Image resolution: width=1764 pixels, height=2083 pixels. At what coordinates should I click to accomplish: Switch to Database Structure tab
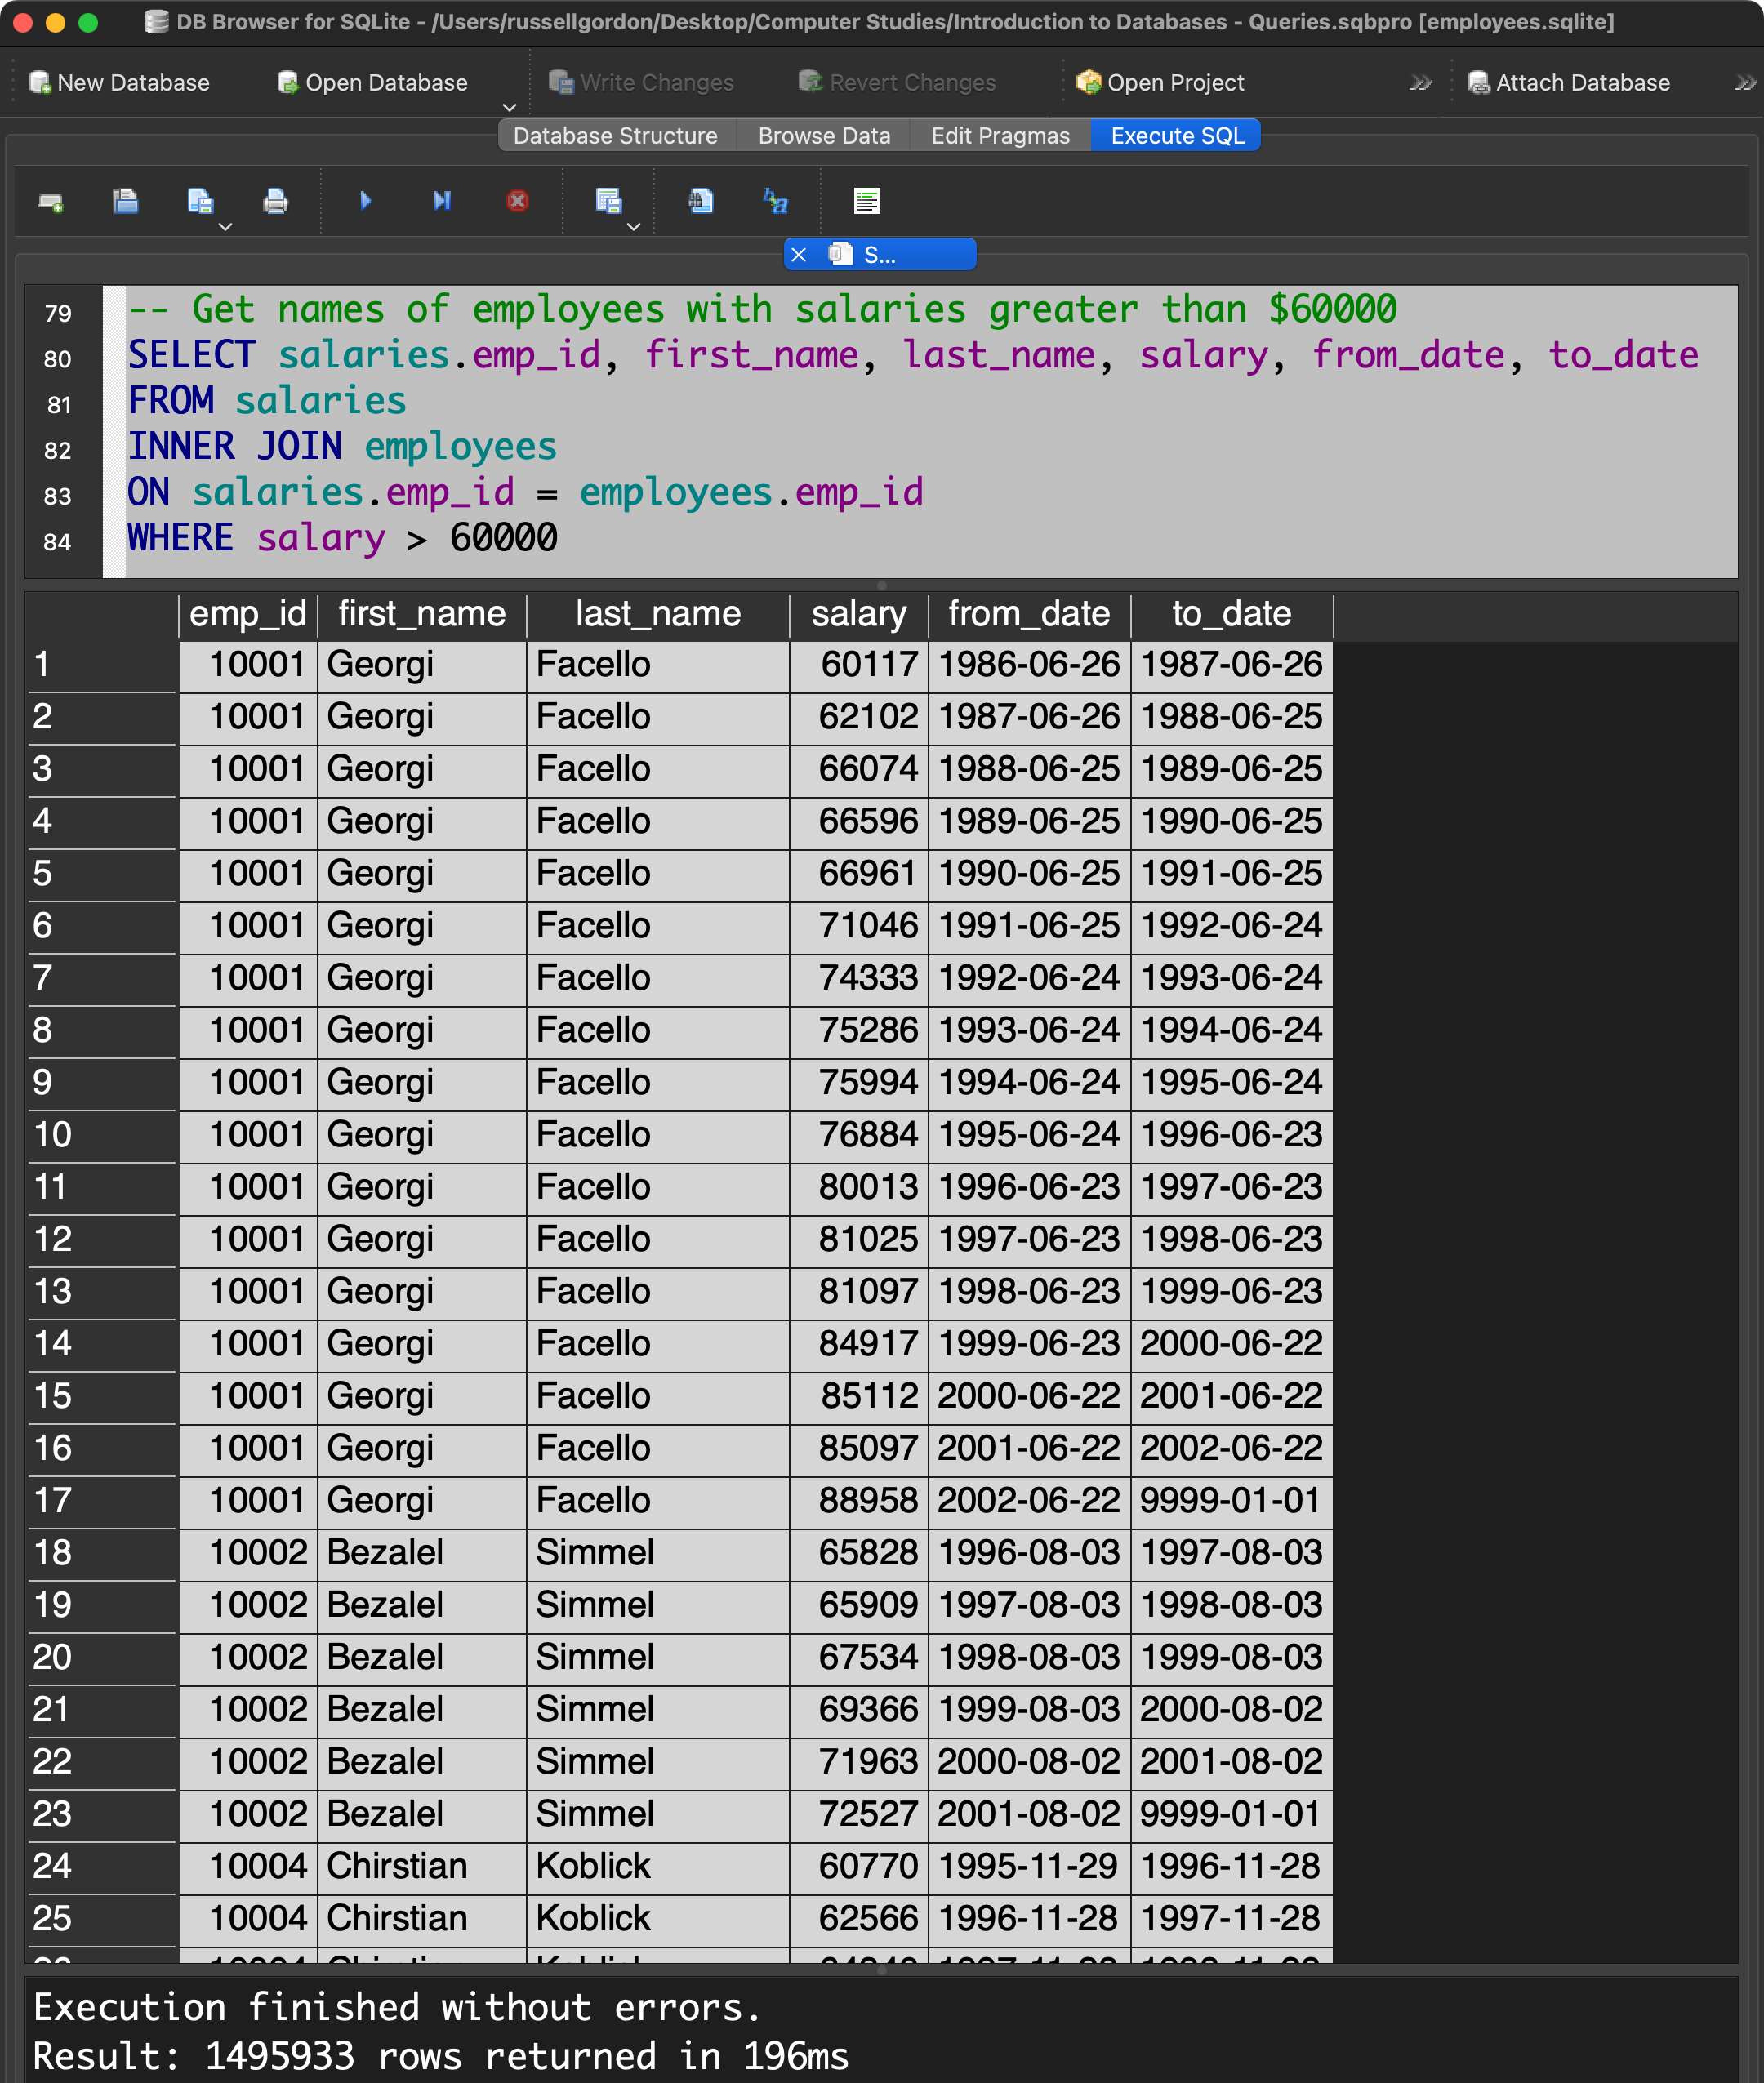pos(614,136)
